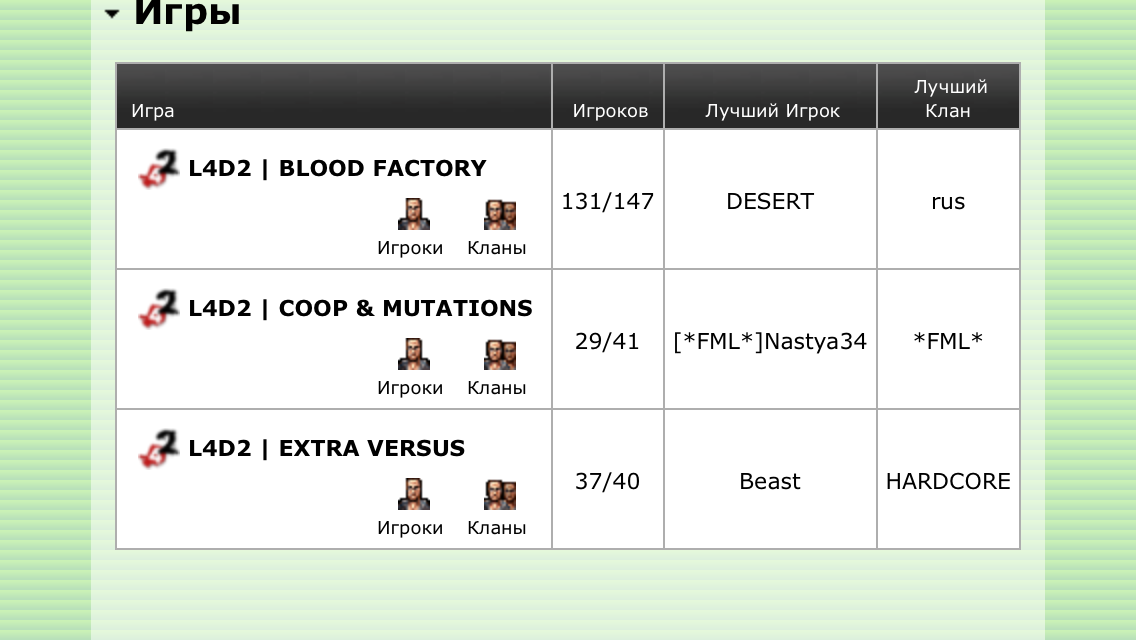Open Игроки icon for Extra Versus
This screenshot has height=640, width=1136.
tap(414, 494)
